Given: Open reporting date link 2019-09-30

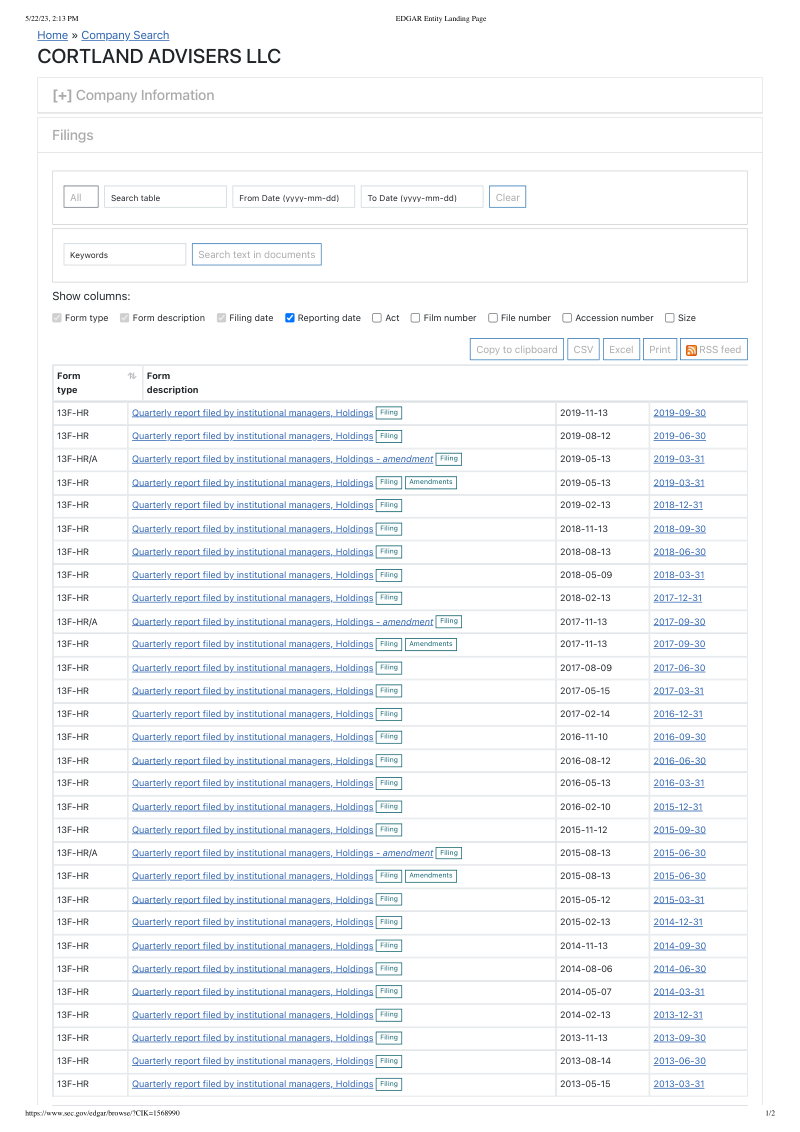Looking at the screenshot, I should tap(679, 413).
